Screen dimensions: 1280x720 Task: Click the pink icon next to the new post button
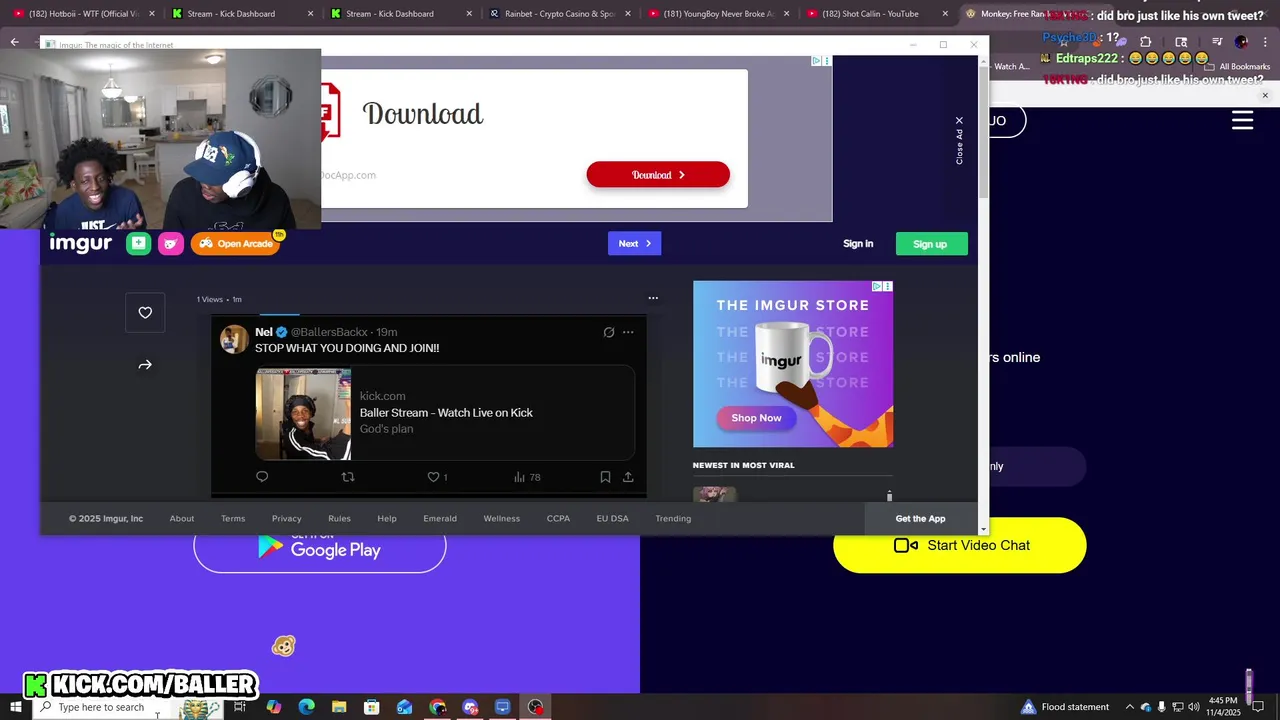click(x=171, y=243)
